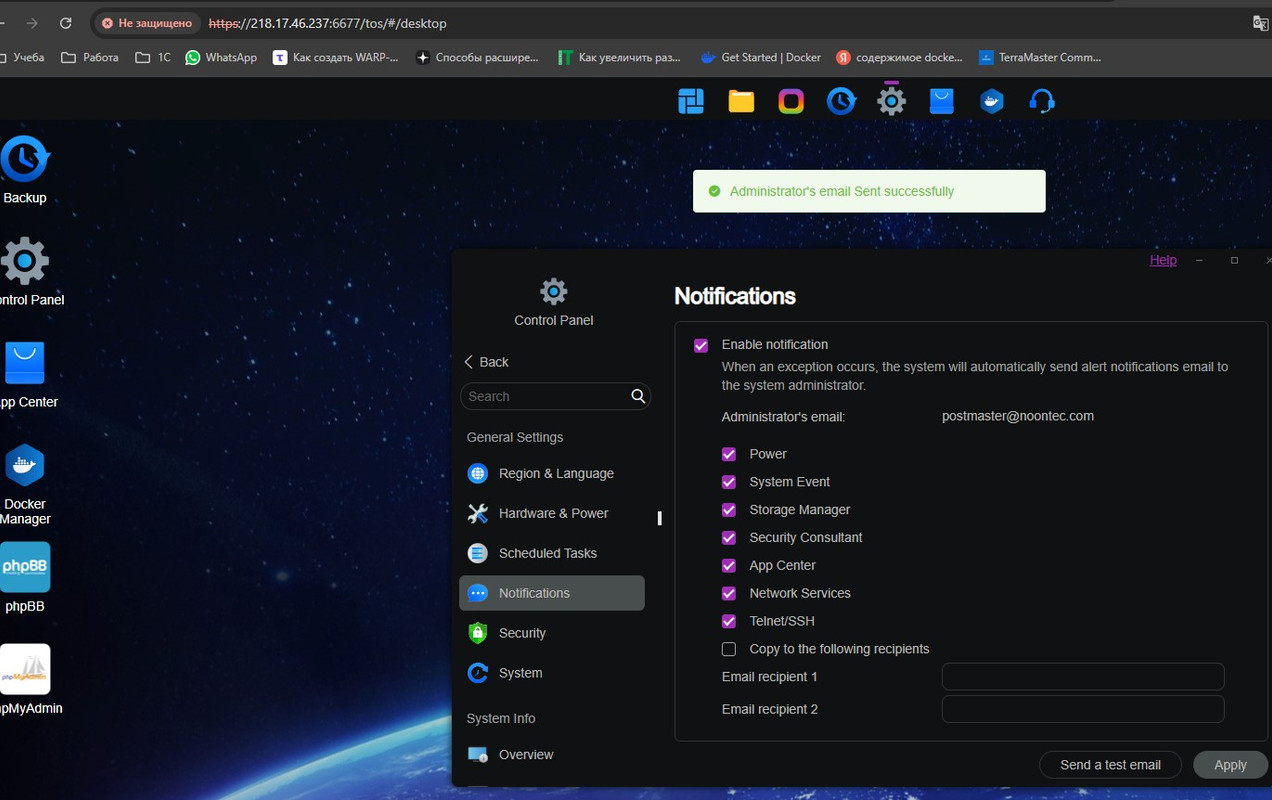Uncheck the Power notification checkbox
The image size is (1272, 800).
point(729,454)
